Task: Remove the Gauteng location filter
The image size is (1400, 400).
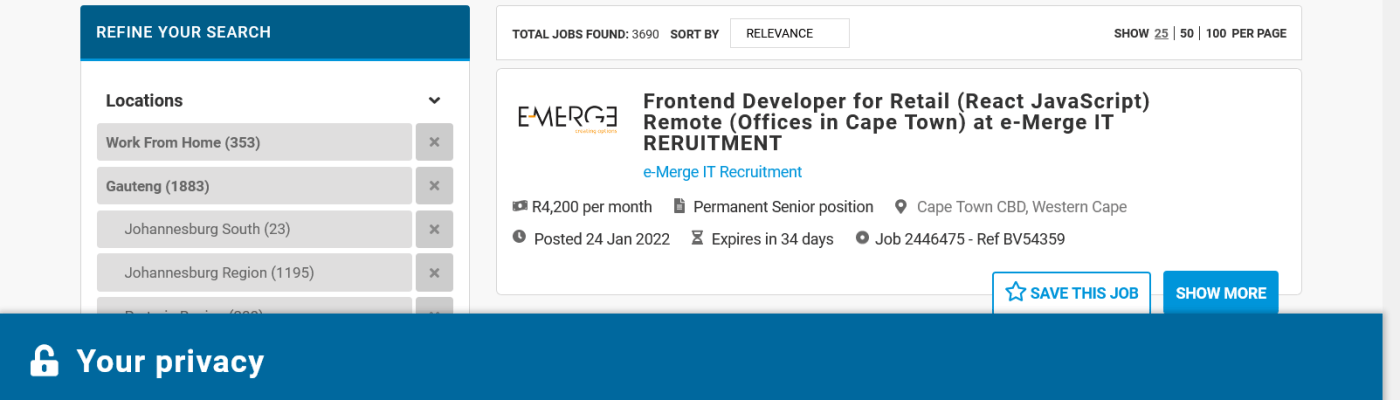Action: point(434,186)
